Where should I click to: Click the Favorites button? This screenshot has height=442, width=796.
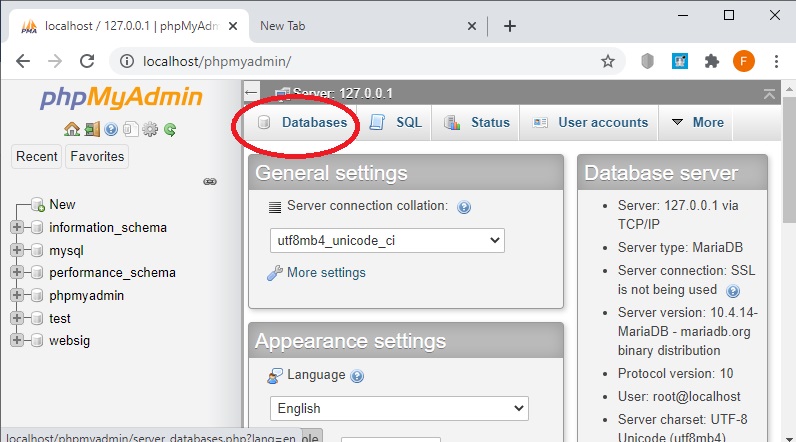click(x=97, y=156)
